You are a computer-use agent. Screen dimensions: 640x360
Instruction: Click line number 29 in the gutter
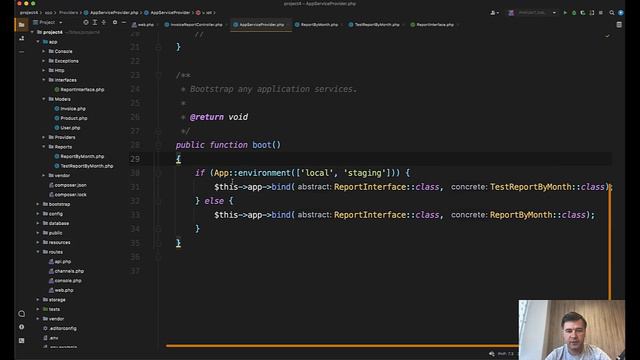[135, 159]
